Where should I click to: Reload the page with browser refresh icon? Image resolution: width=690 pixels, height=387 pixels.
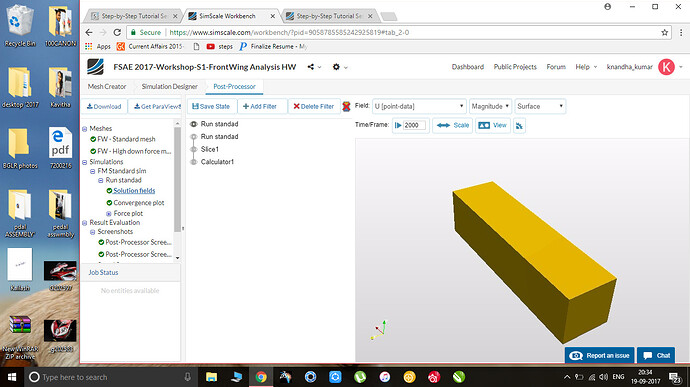click(117, 33)
